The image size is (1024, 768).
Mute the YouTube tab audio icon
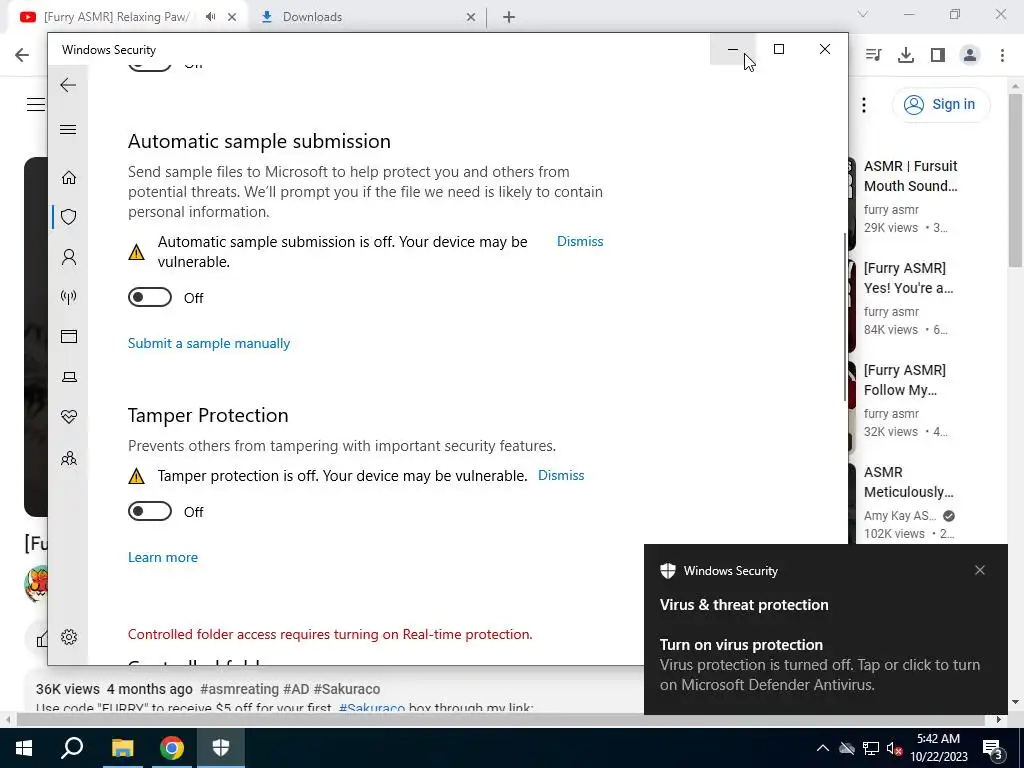click(x=210, y=17)
